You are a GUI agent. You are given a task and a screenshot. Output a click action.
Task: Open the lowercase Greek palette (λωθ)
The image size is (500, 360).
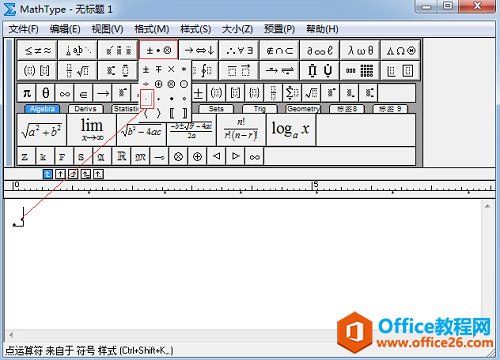click(360, 50)
